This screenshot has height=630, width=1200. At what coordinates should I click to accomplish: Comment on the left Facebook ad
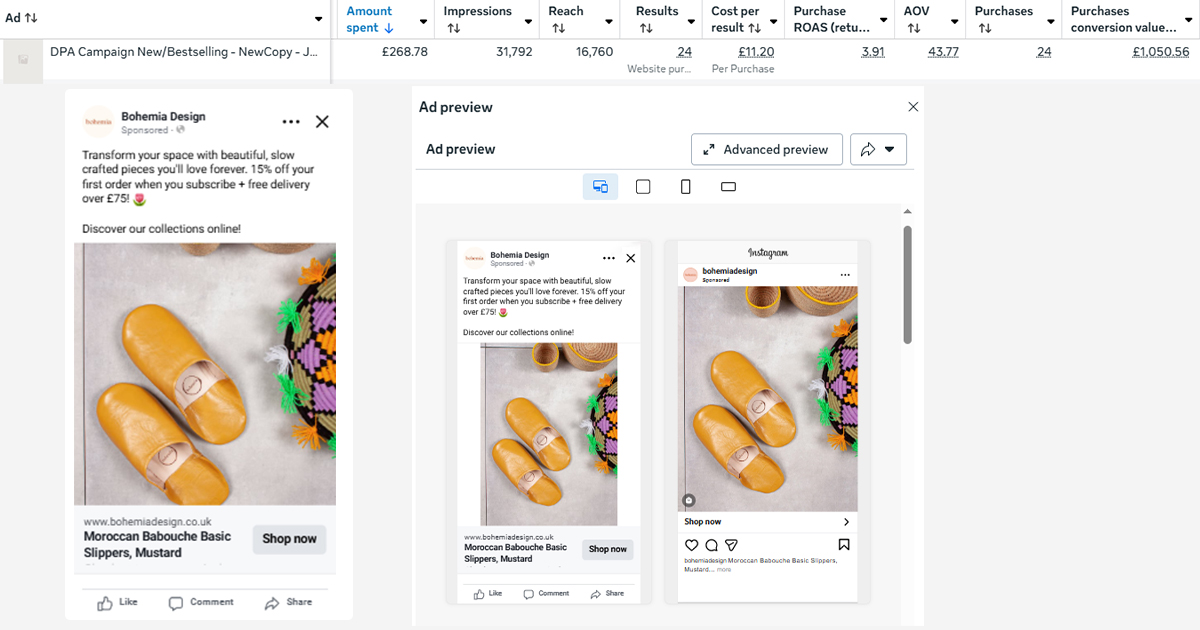[201, 603]
